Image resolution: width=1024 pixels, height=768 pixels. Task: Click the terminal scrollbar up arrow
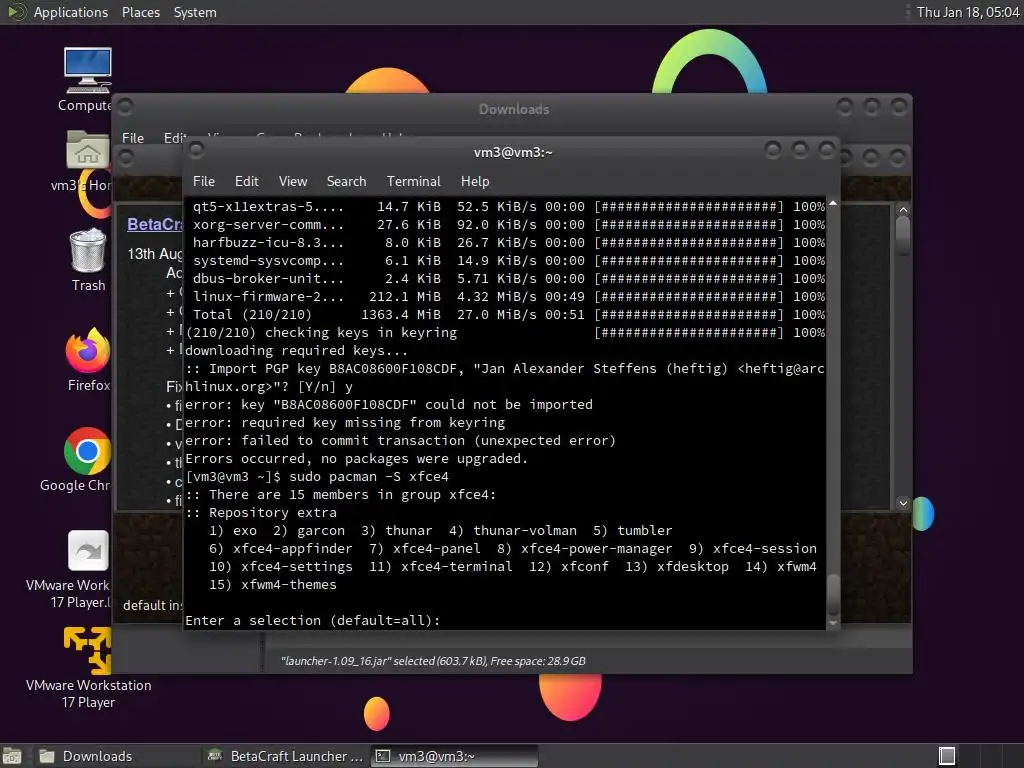(833, 204)
